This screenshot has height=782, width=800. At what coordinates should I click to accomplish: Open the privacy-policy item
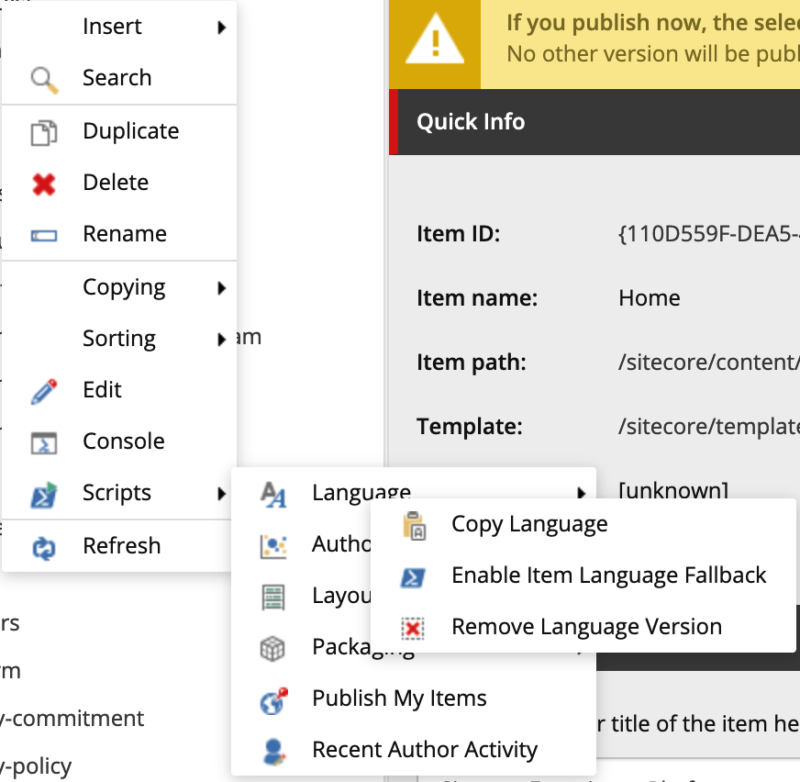coord(36,765)
